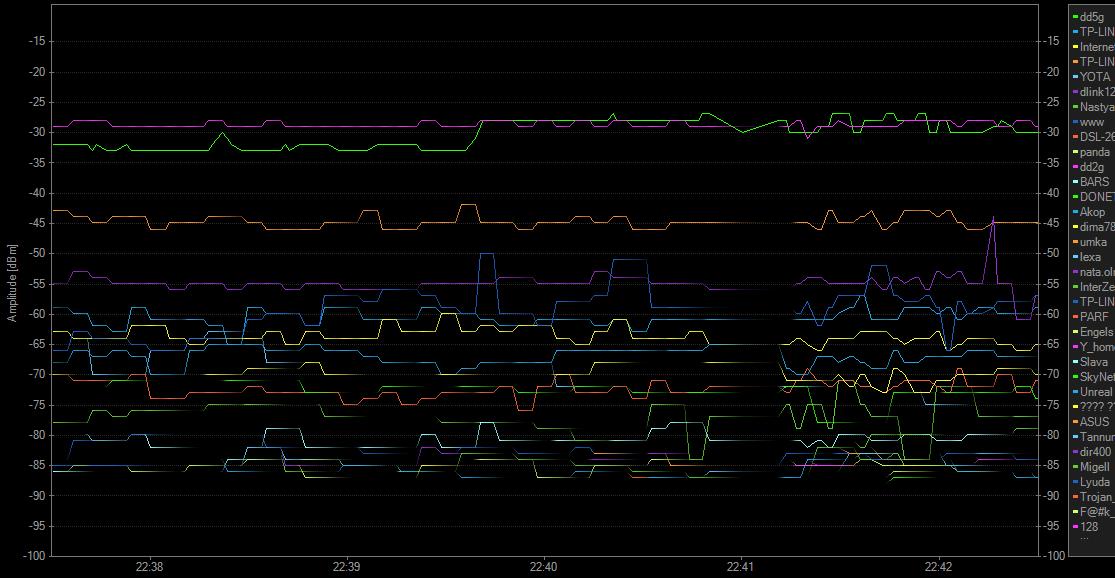Screen dimensions: 1115x578
Task: Click the Nastya legend entry
Action: pos(1094,107)
